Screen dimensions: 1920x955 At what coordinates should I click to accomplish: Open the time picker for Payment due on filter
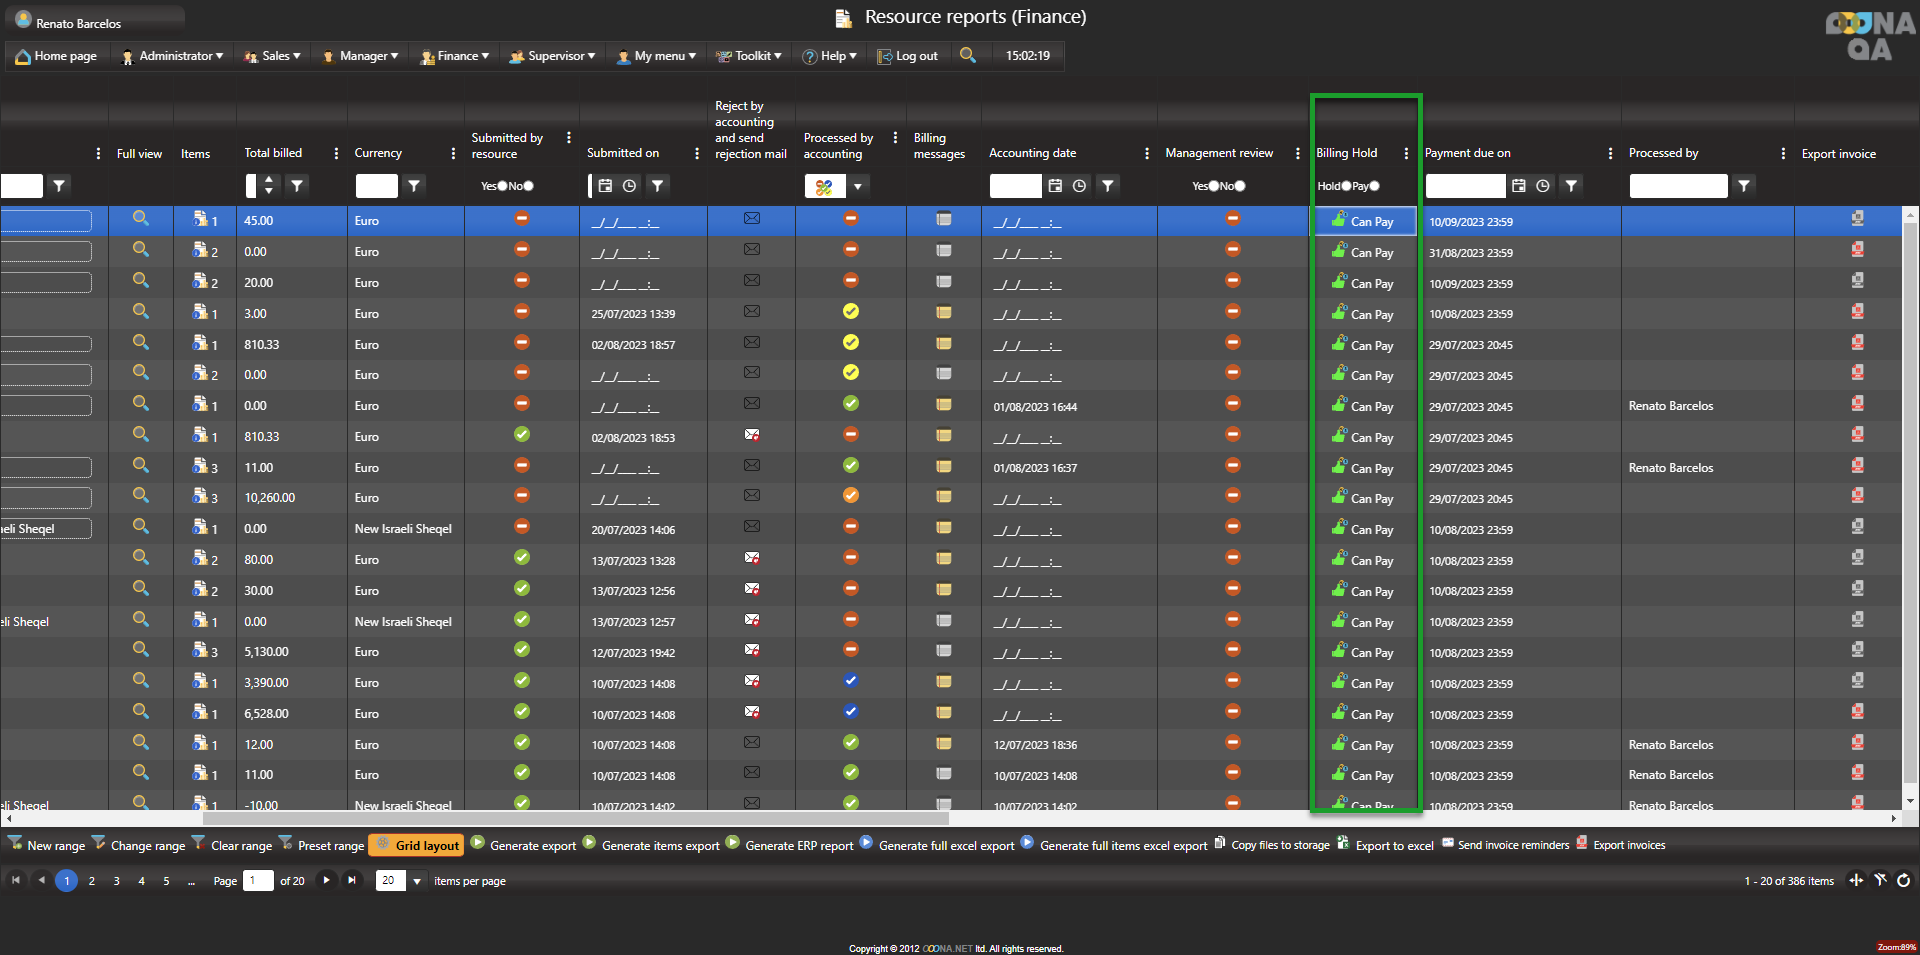pyautogui.click(x=1543, y=186)
